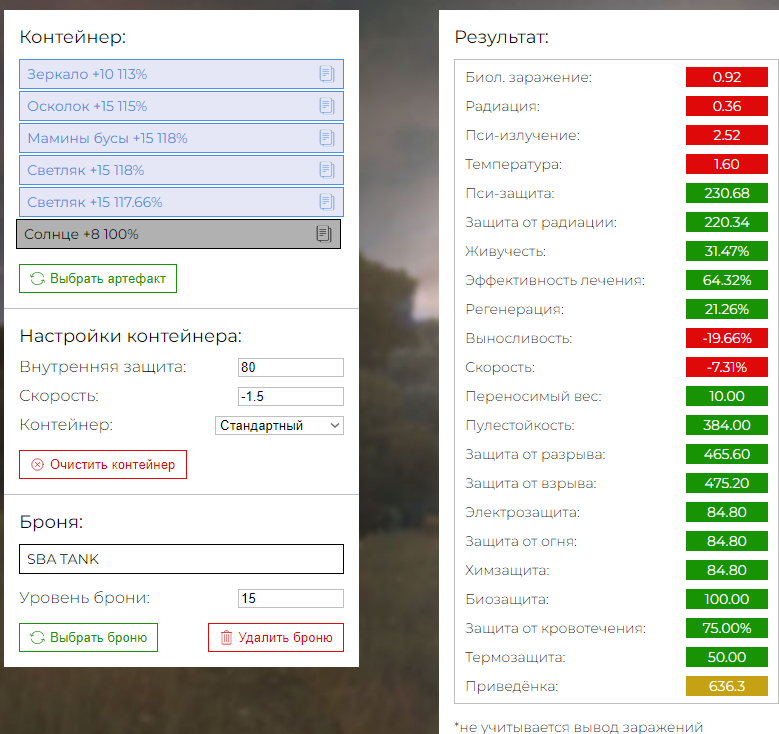This screenshot has width=779, height=734.
Task: Click copy icon on Солнце +8 row
Action: pos(323,234)
